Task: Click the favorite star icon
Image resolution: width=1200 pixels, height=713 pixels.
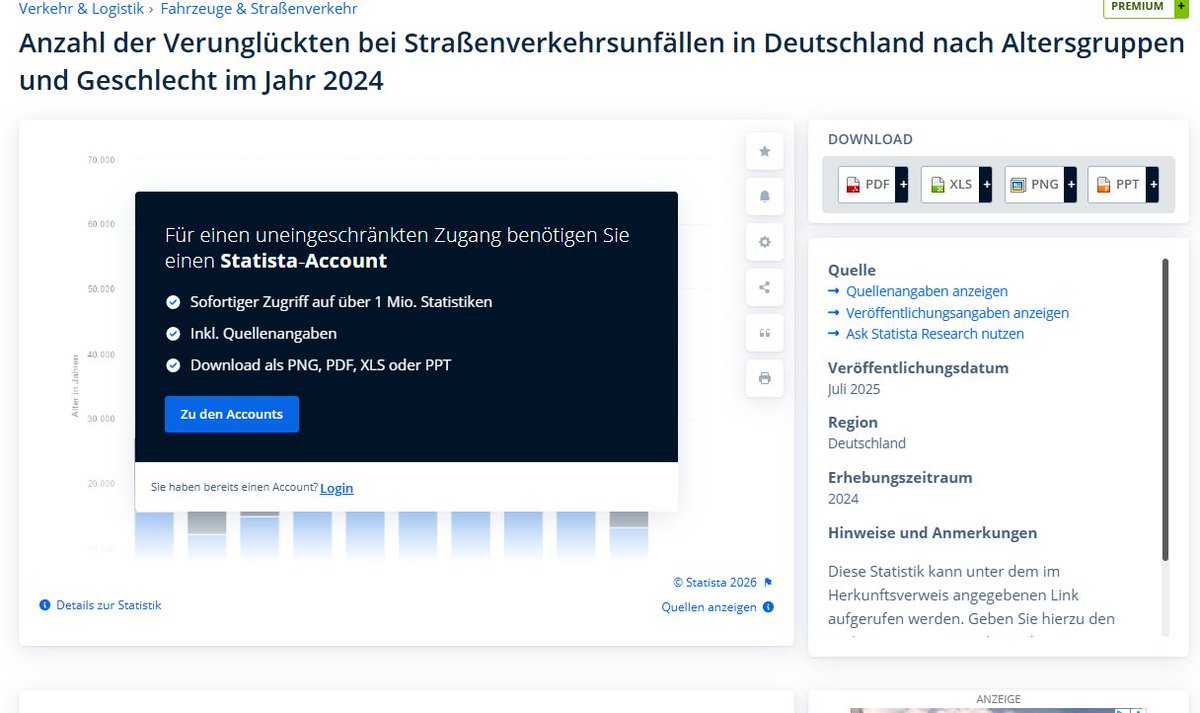Action: 765,151
